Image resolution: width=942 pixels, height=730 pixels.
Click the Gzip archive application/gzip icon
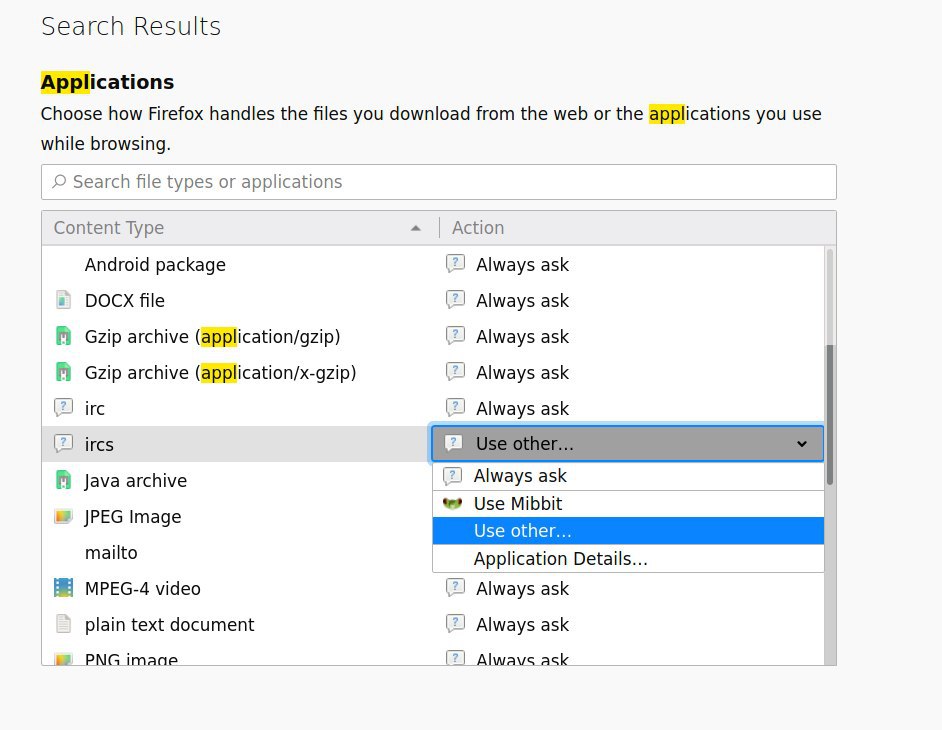click(x=63, y=336)
